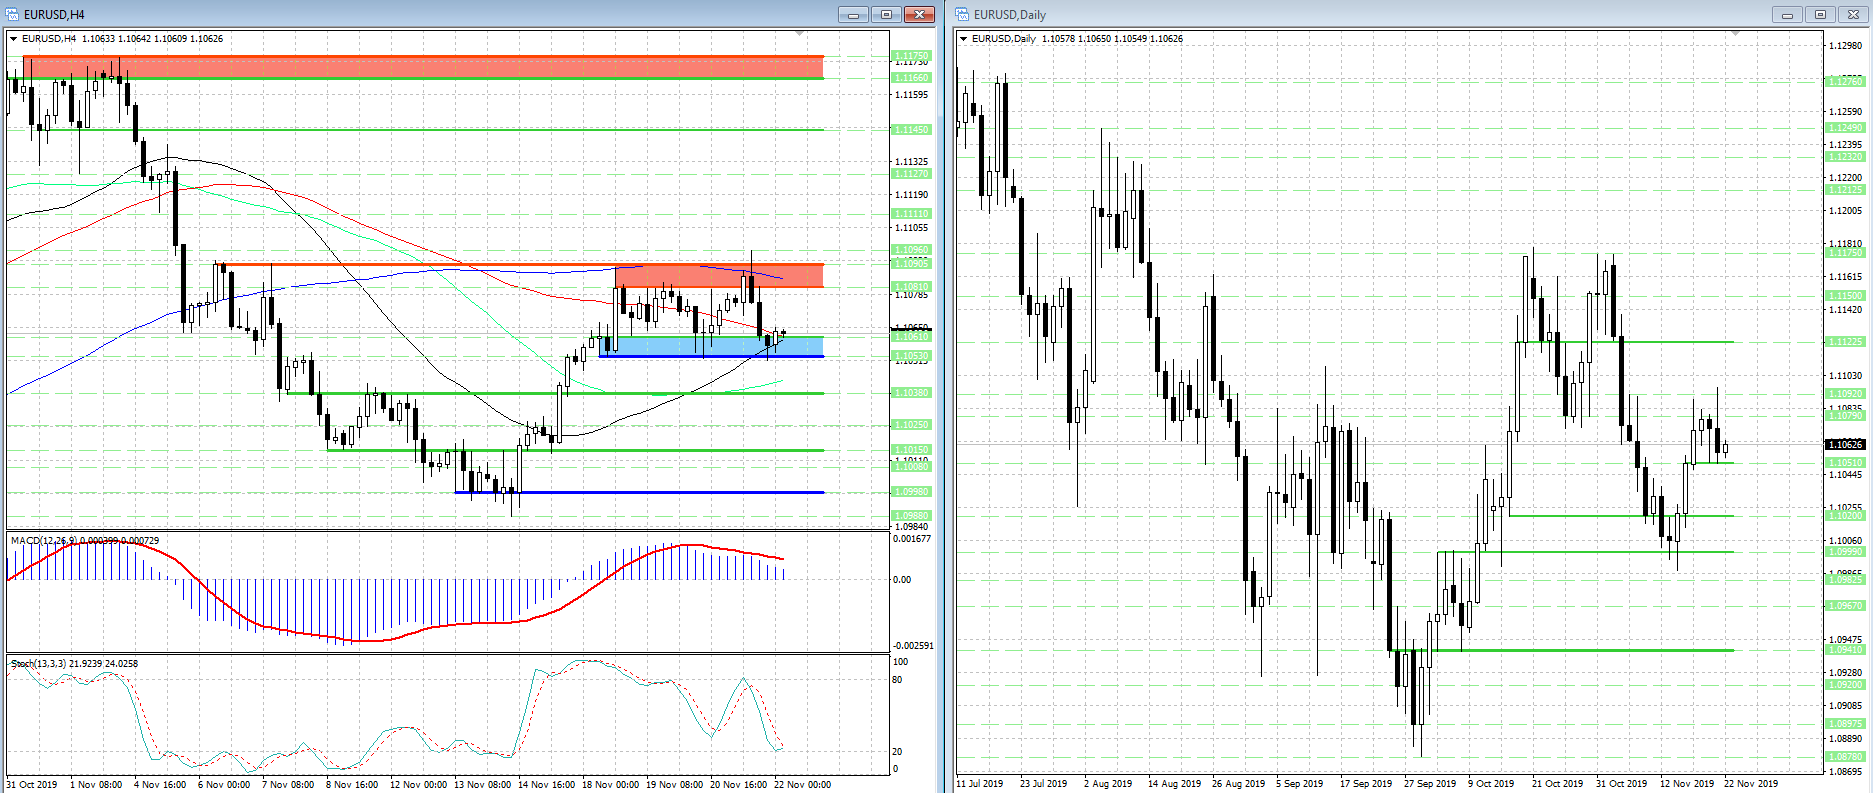Image resolution: width=1873 pixels, height=793 pixels.
Task: Close the EURUSD,Daily chart window
Action: [x=1853, y=14]
